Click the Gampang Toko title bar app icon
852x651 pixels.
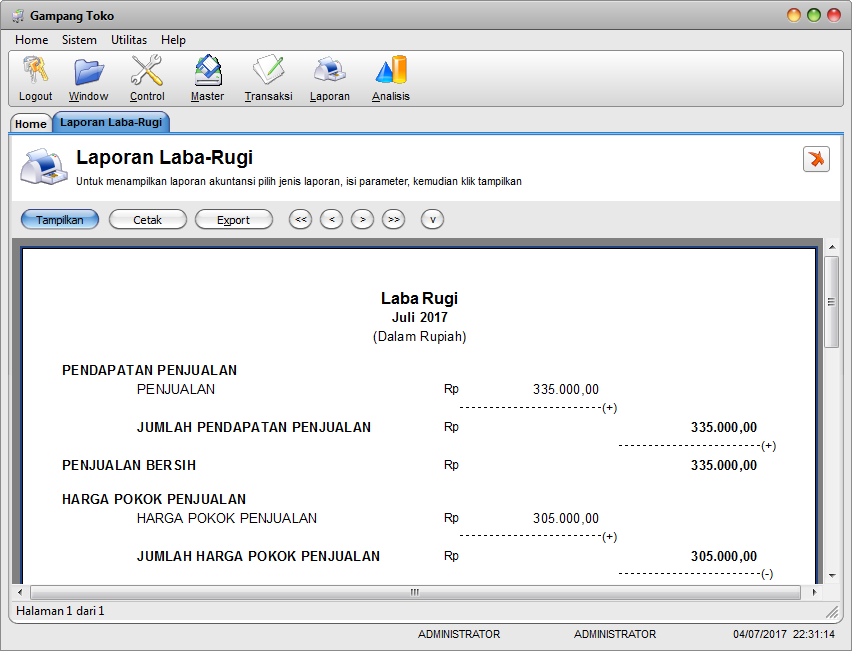click(x=18, y=16)
